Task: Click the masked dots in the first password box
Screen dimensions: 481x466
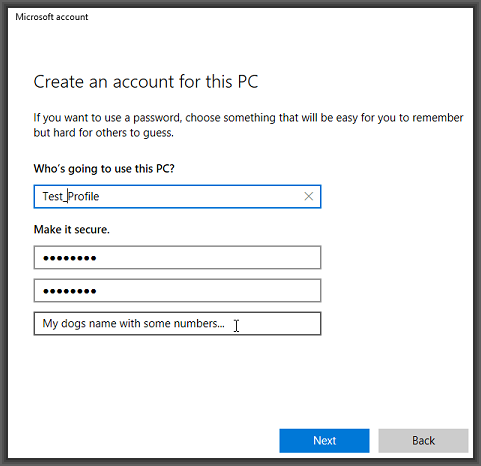Action: tap(70, 258)
